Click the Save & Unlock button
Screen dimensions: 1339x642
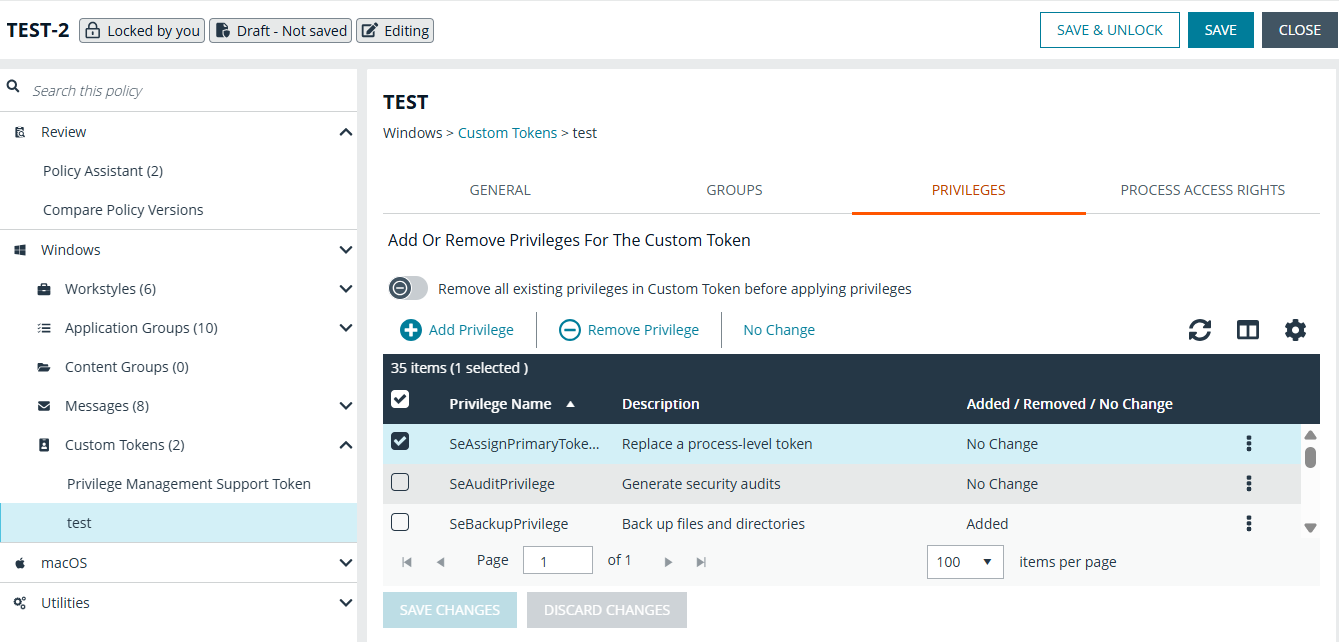[x=1110, y=30]
